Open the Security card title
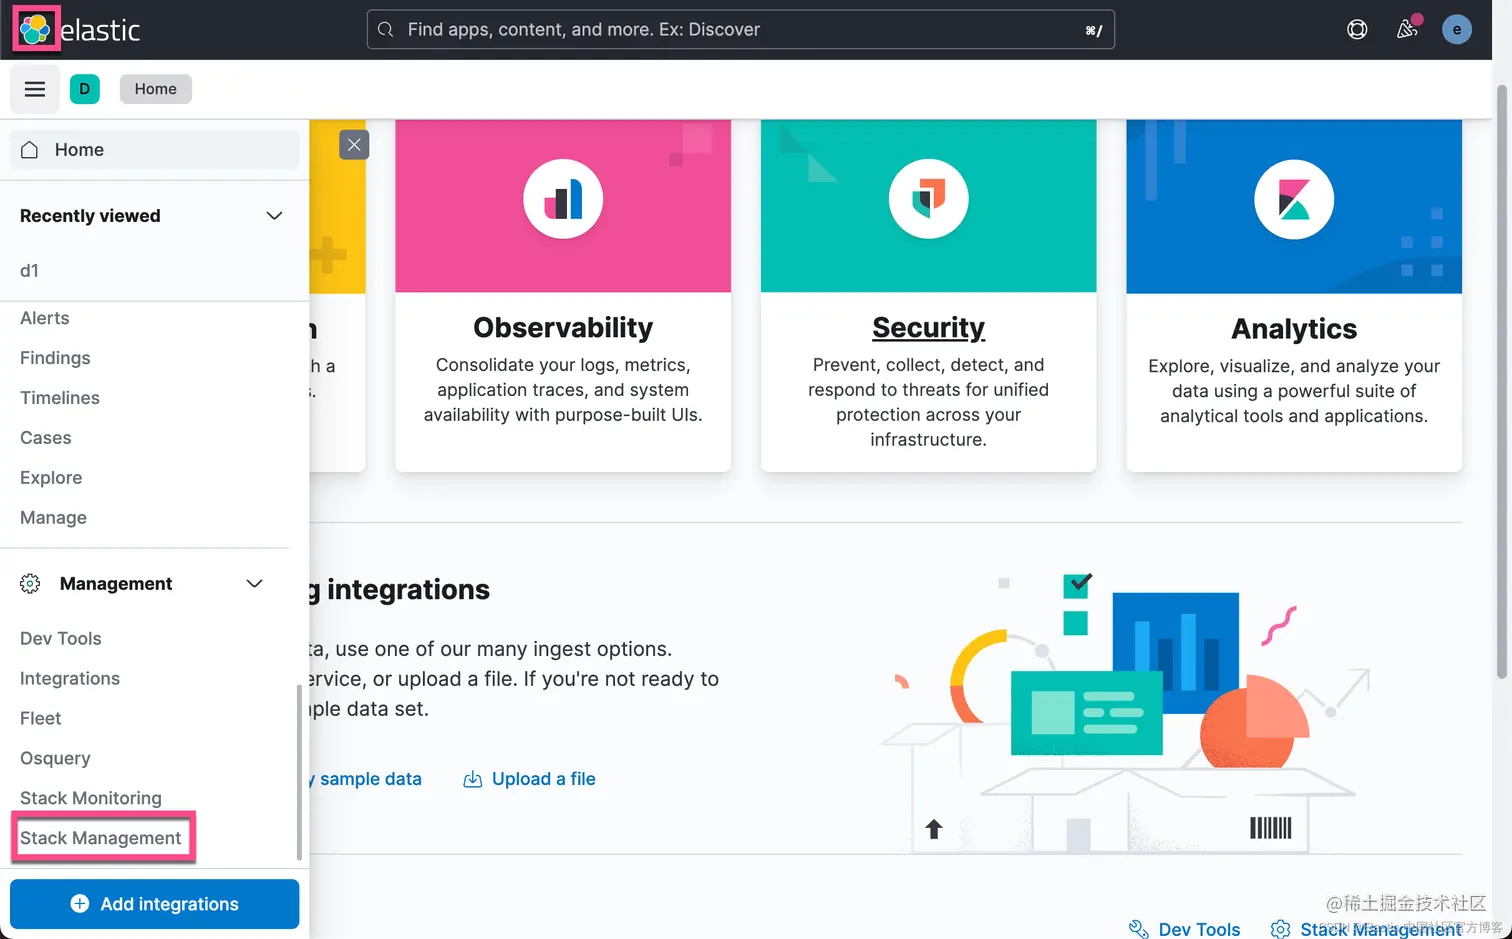Screen dimensions: 1512x939 [929, 328]
